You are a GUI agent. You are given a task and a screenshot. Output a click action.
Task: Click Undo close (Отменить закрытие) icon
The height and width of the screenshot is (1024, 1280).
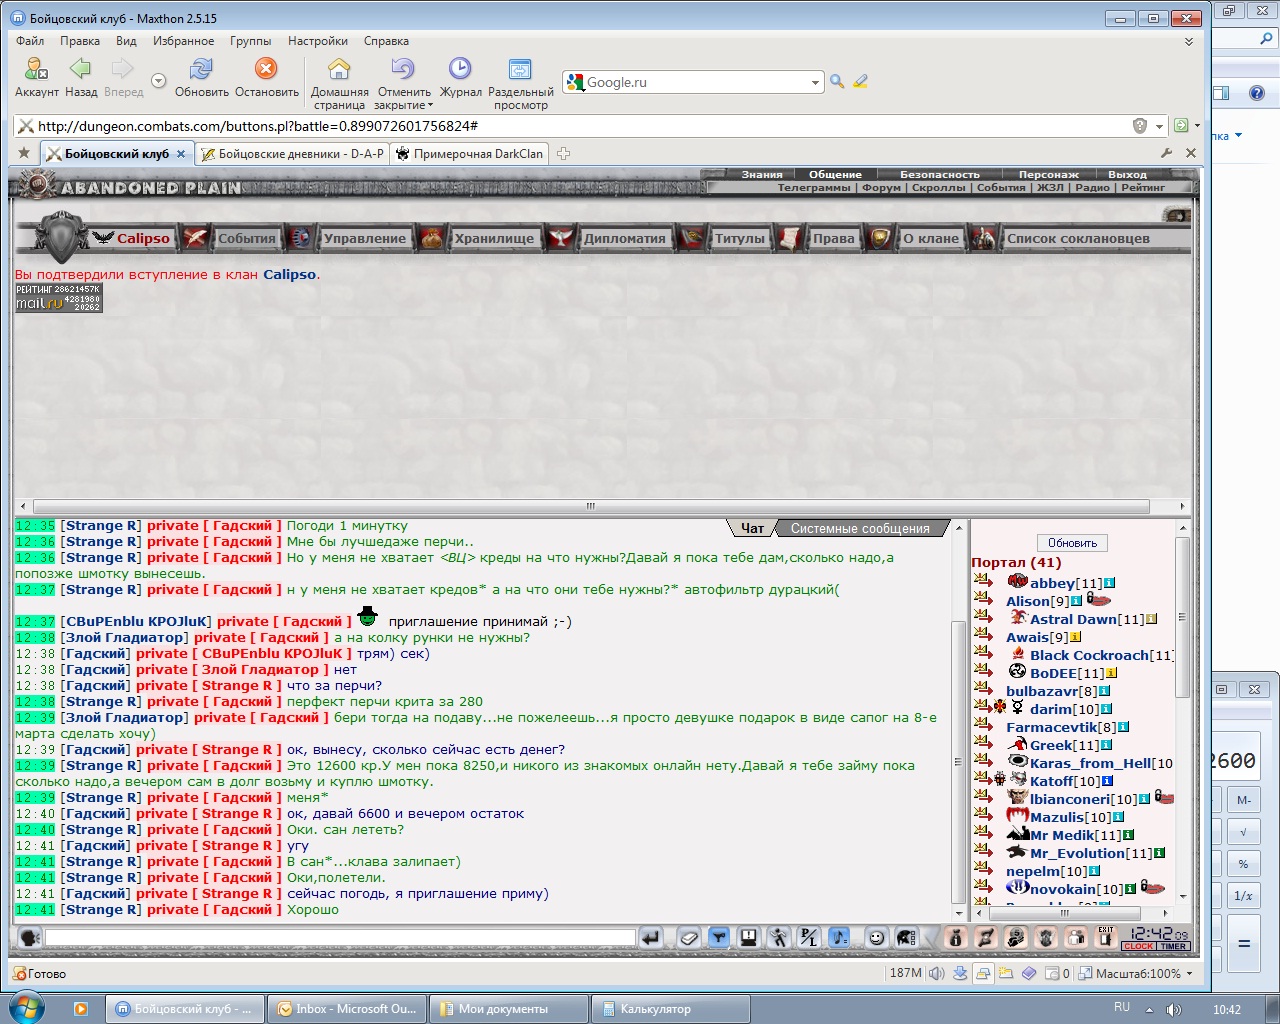click(x=403, y=68)
